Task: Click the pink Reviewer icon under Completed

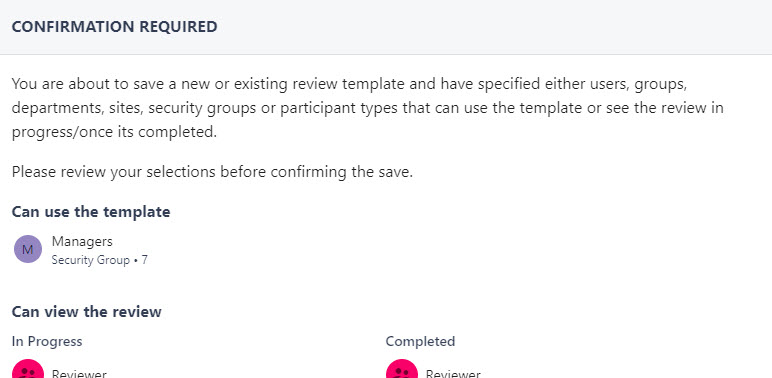Action: click(402, 369)
